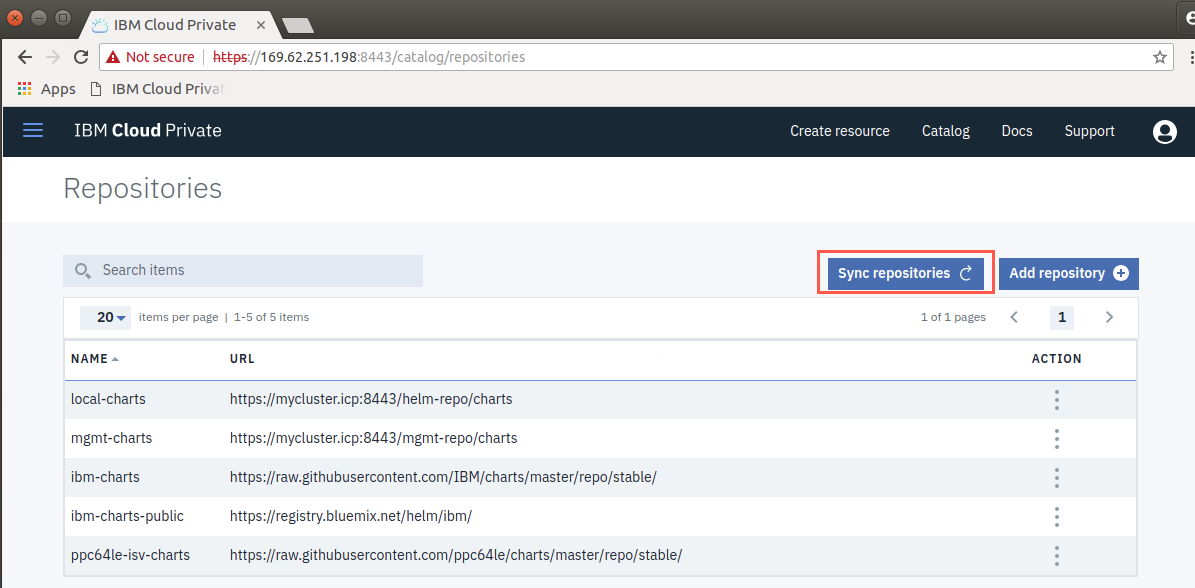
Task: Click the browser back arrow
Action: [x=24, y=57]
